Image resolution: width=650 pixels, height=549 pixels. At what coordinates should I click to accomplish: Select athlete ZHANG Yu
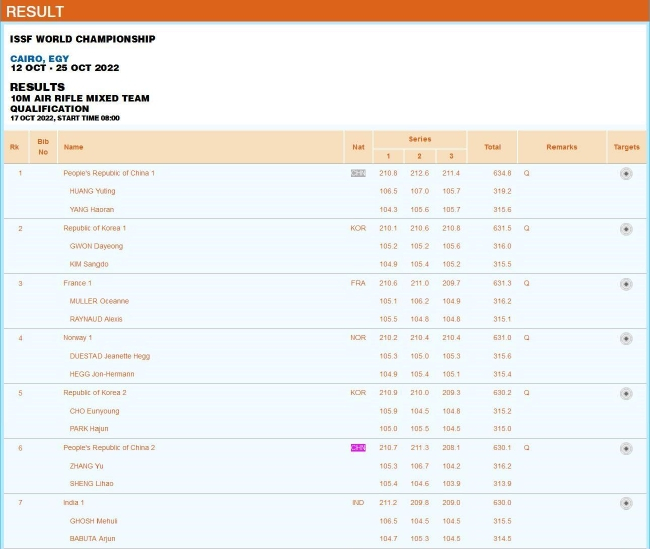(86, 466)
